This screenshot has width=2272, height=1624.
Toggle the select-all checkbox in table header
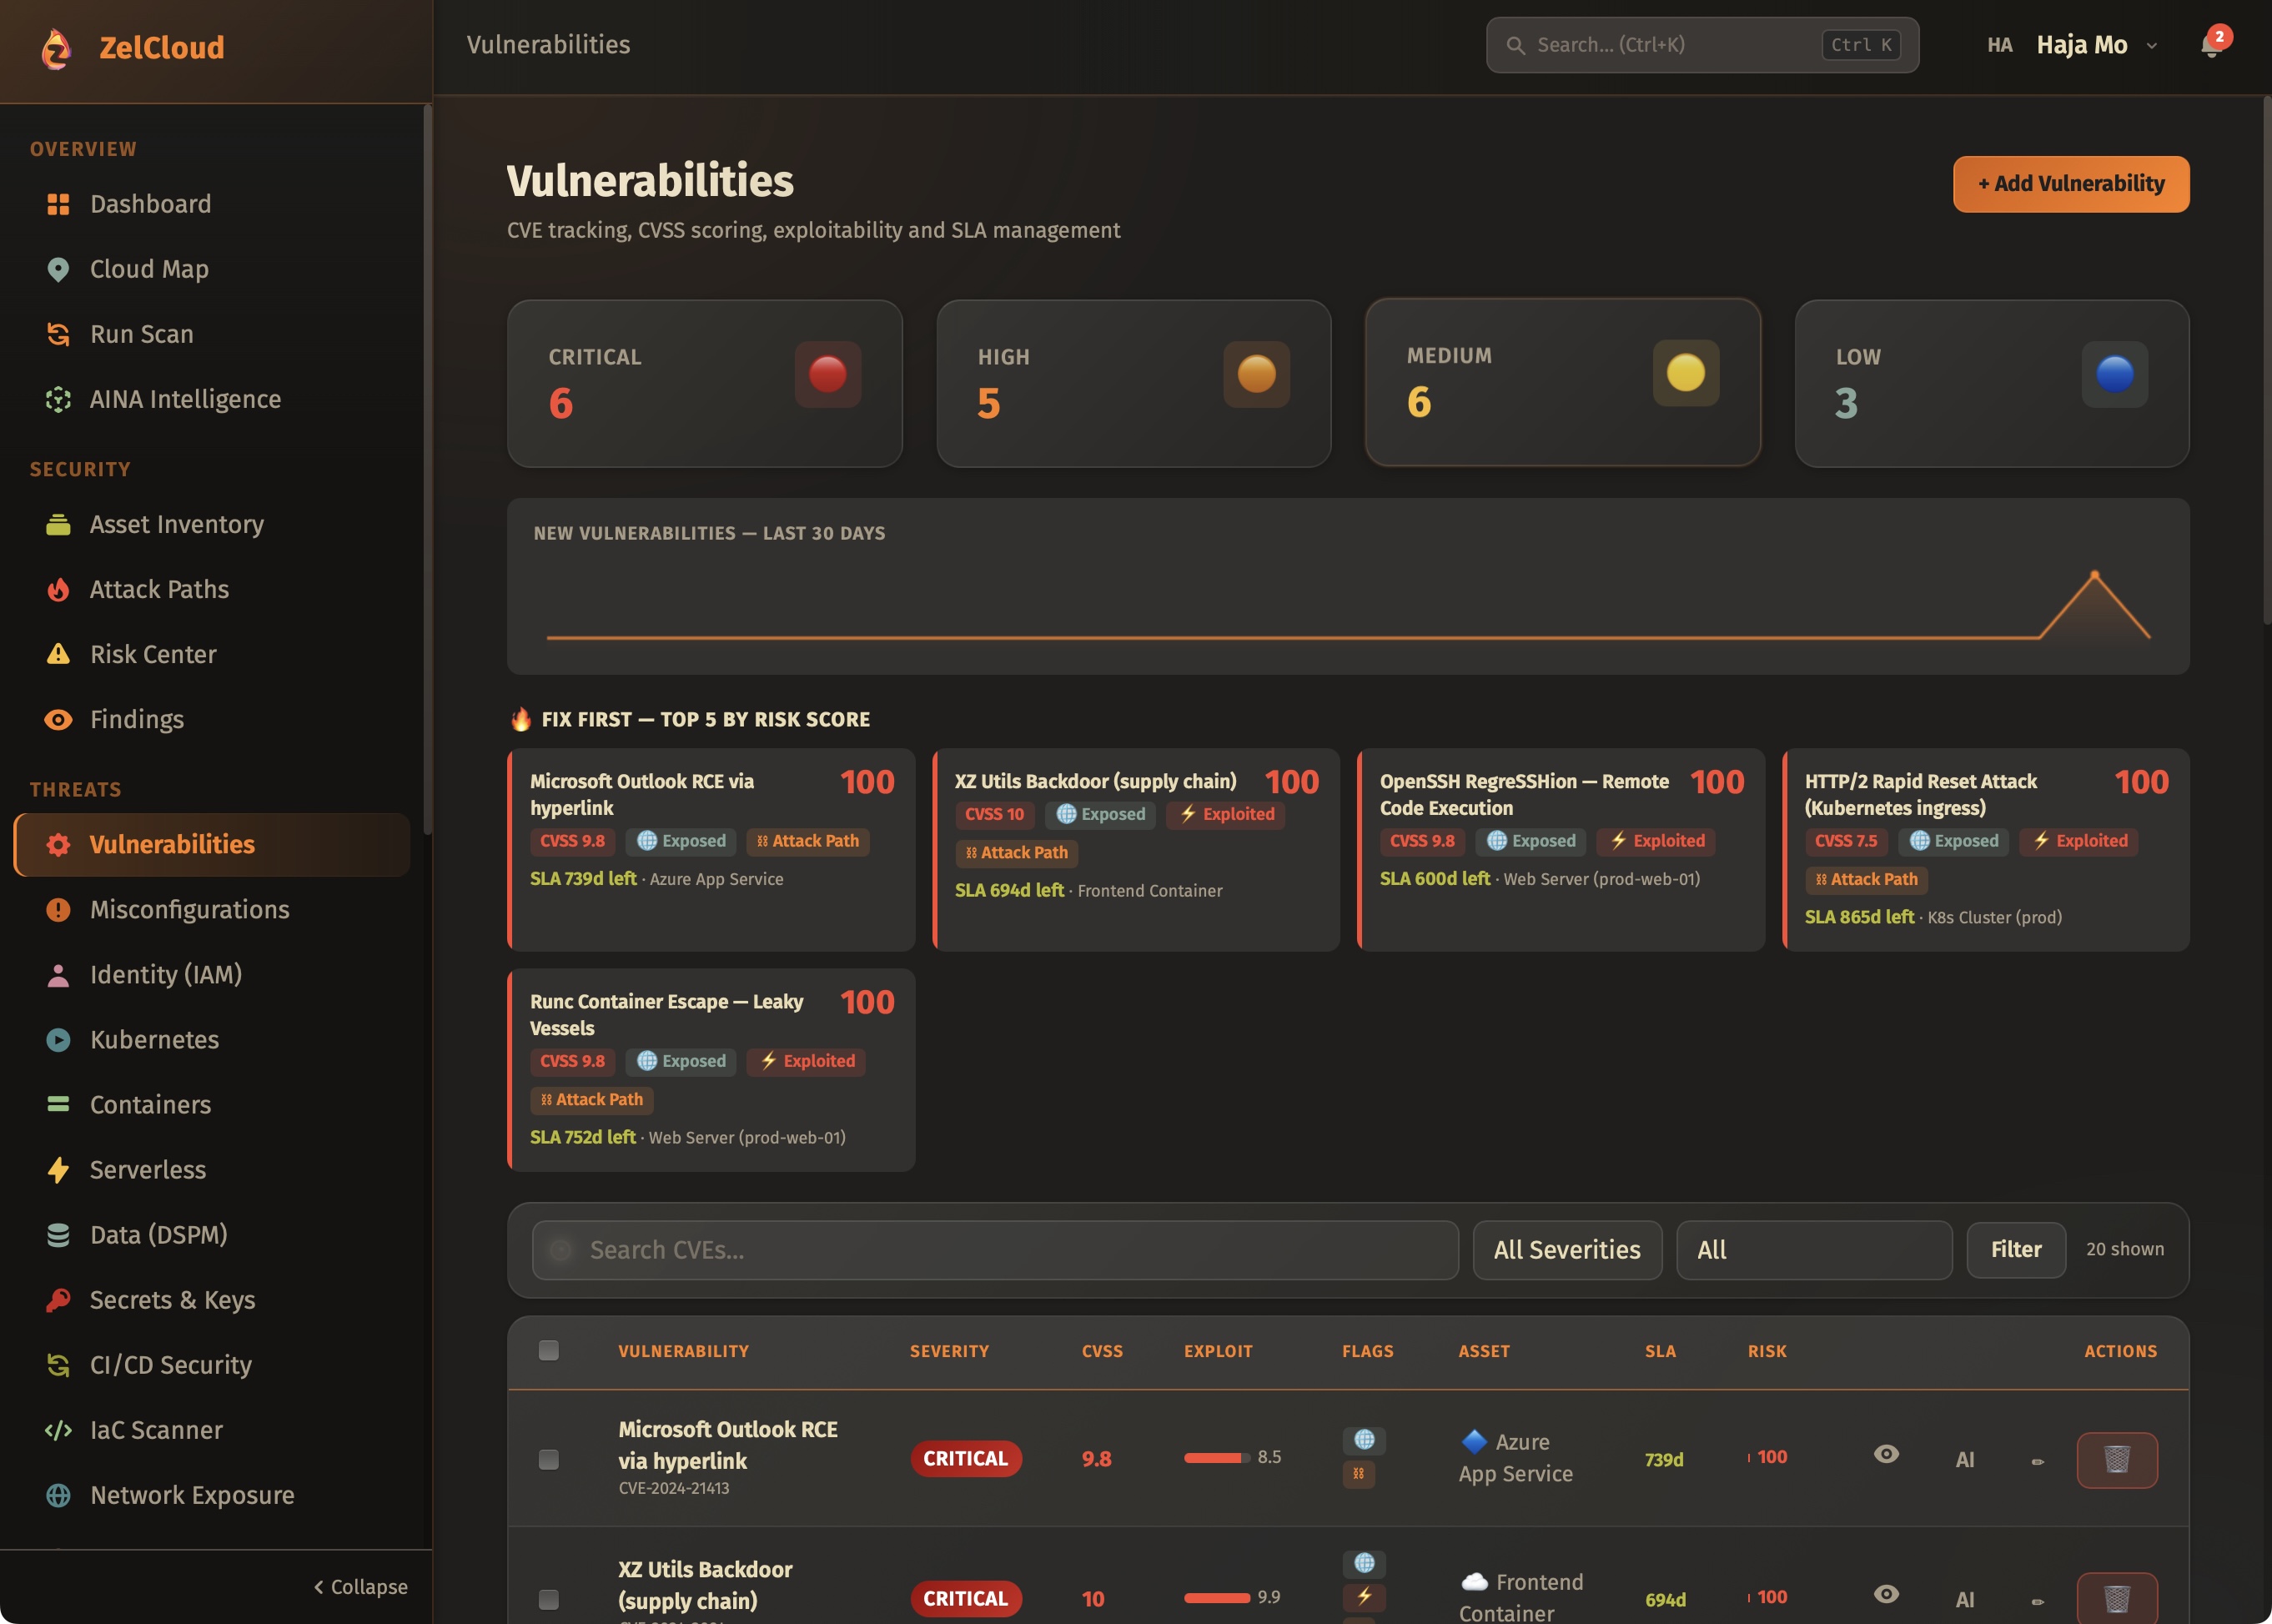click(x=548, y=1350)
